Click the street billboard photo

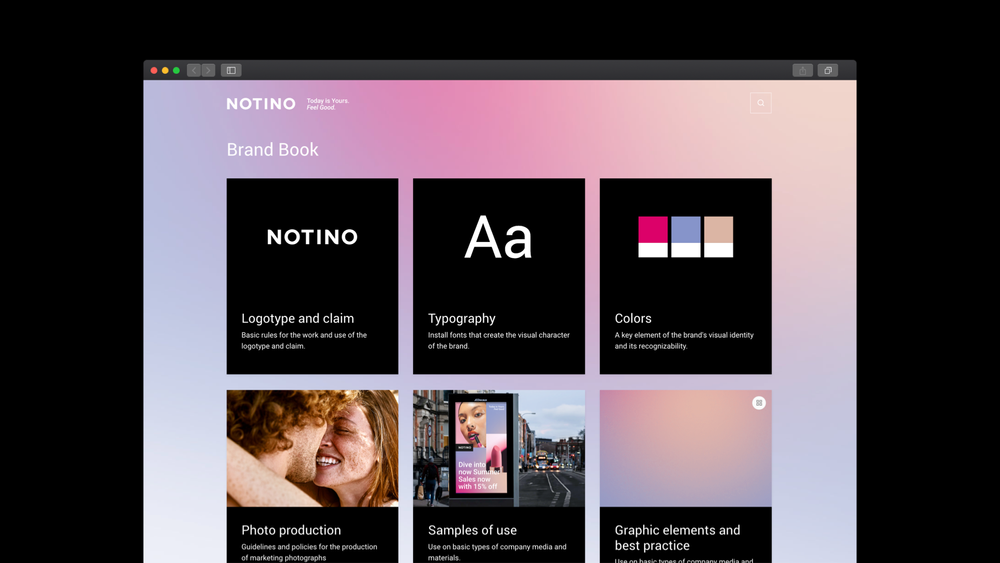(499, 448)
